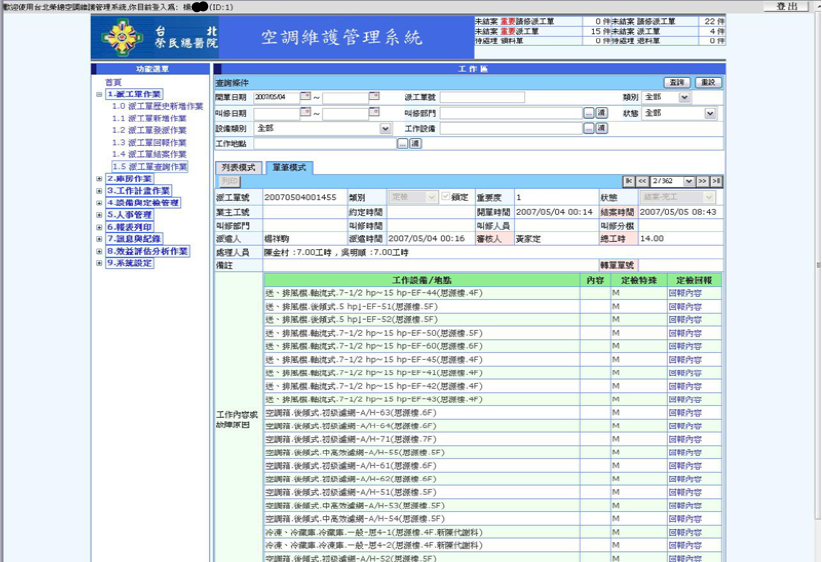Viewport: 822px width, 562px height.
Task: Click the 清 clear button for 叫修部門
Action: 601,113
